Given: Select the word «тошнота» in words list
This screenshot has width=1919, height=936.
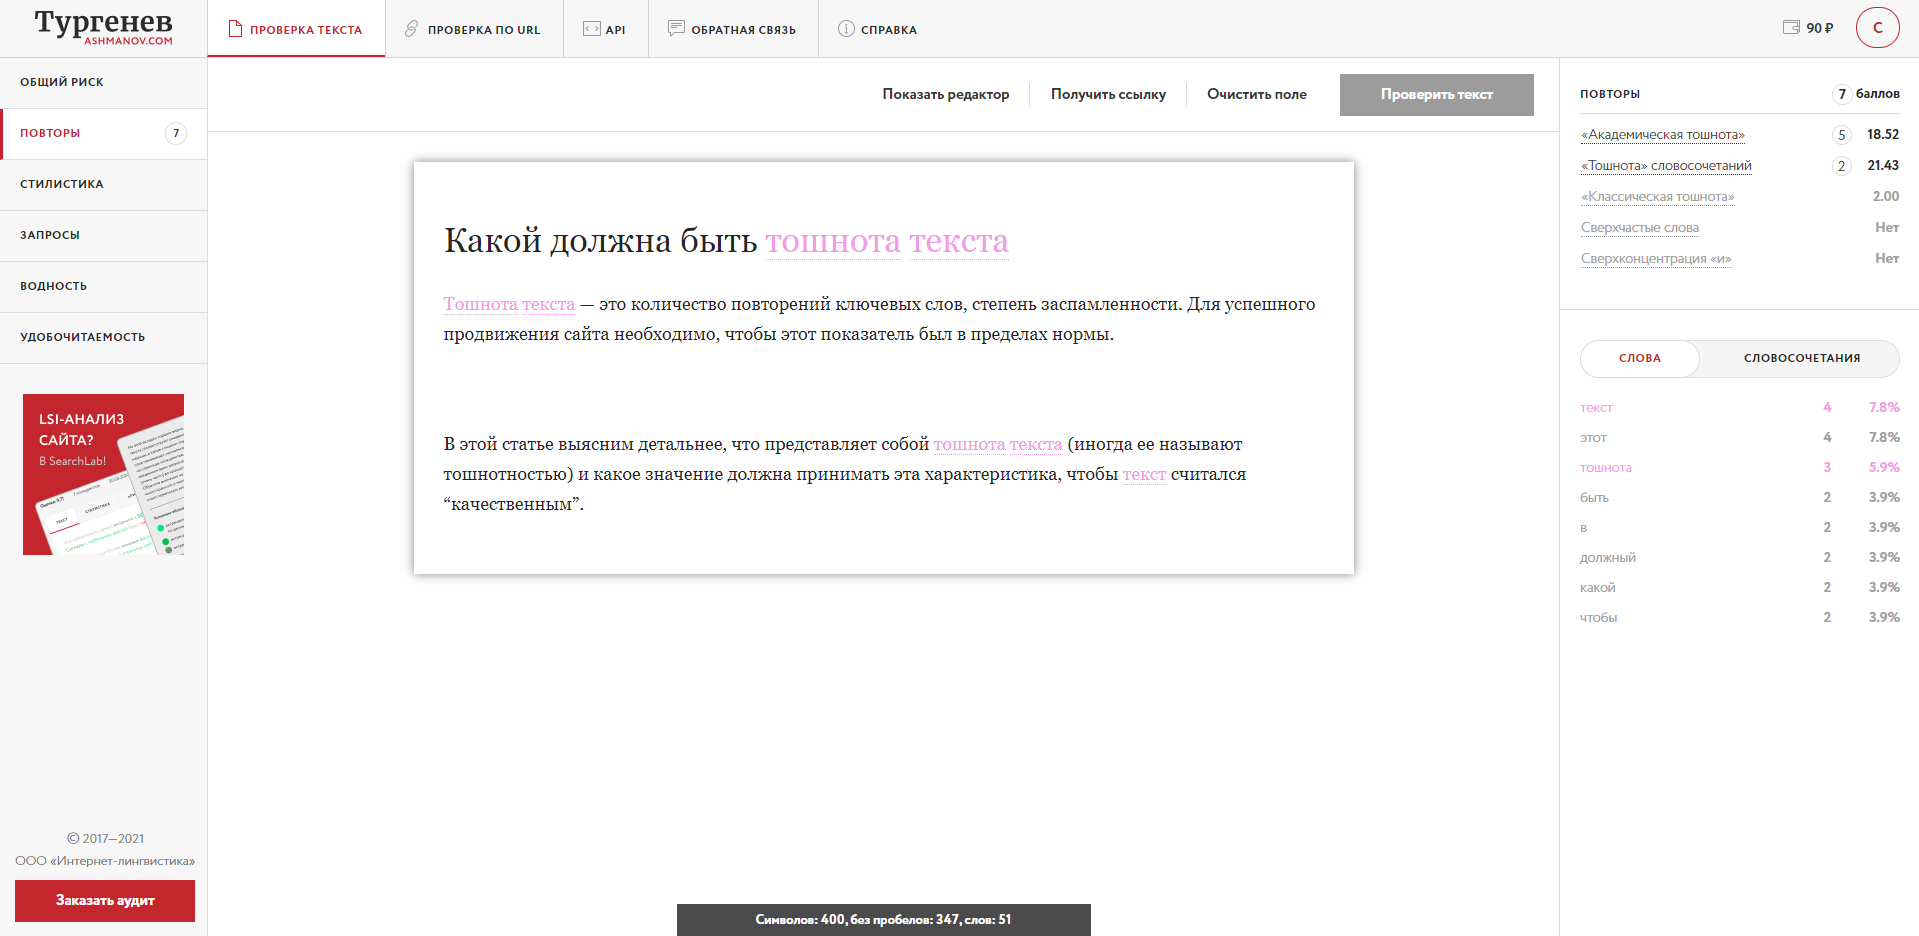Looking at the screenshot, I should click(1605, 468).
